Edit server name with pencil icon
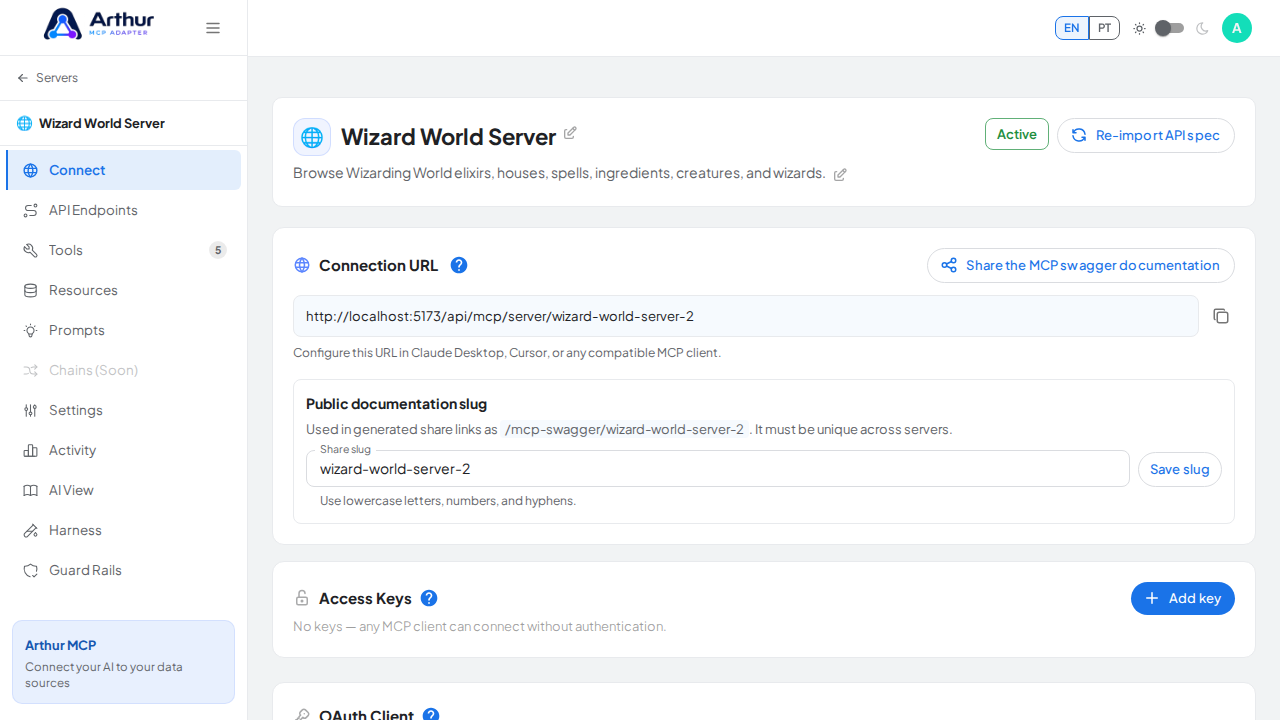Image resolution: width=1280 pixels, height=720 pixels. tap(570, 133)
